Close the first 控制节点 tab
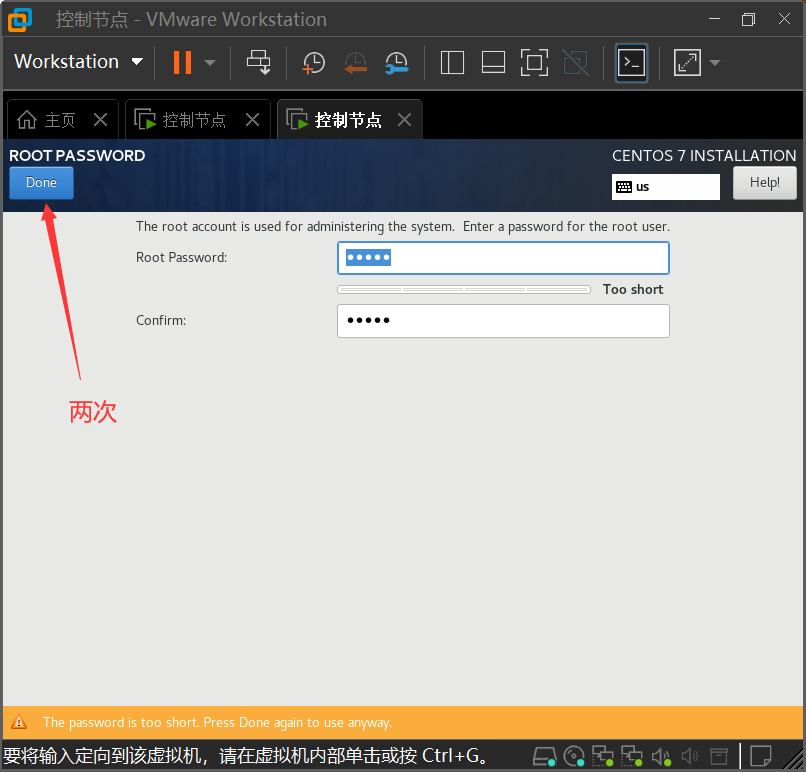Image resolution: width=806 pixels, height=772 pixels. tap(252, 120)
